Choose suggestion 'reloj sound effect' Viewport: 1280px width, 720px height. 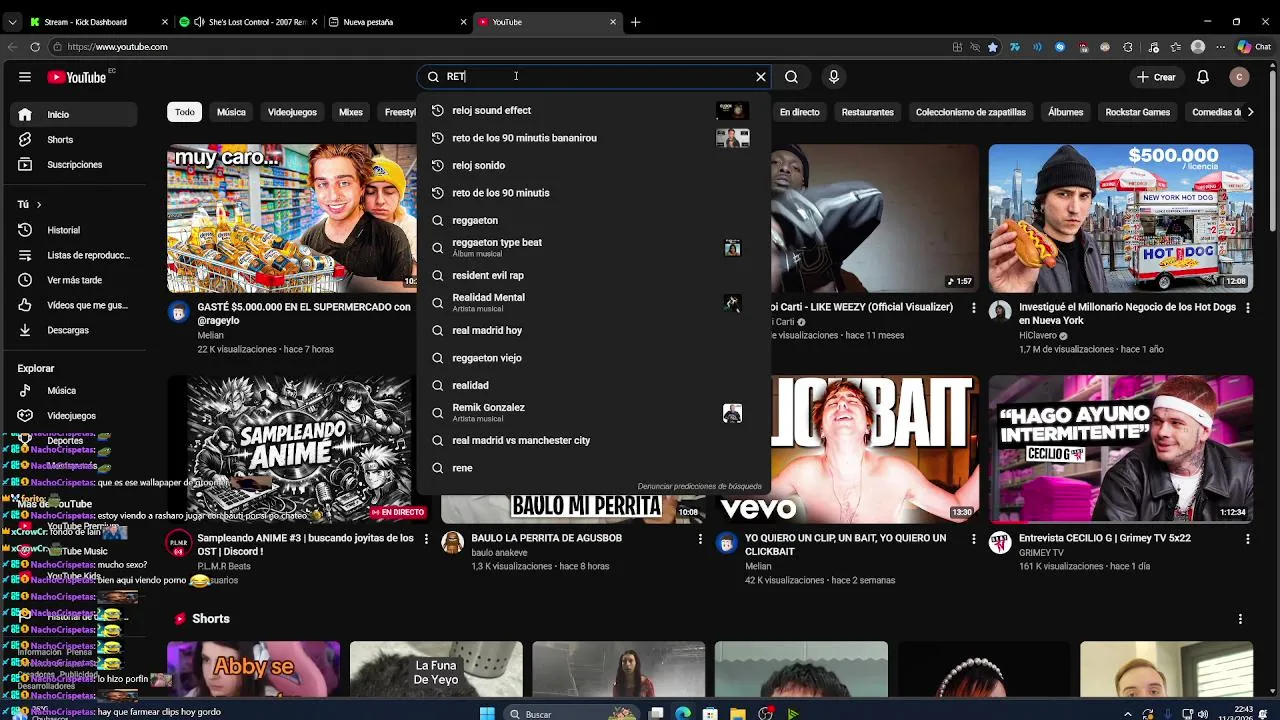[x=593, y=110]
